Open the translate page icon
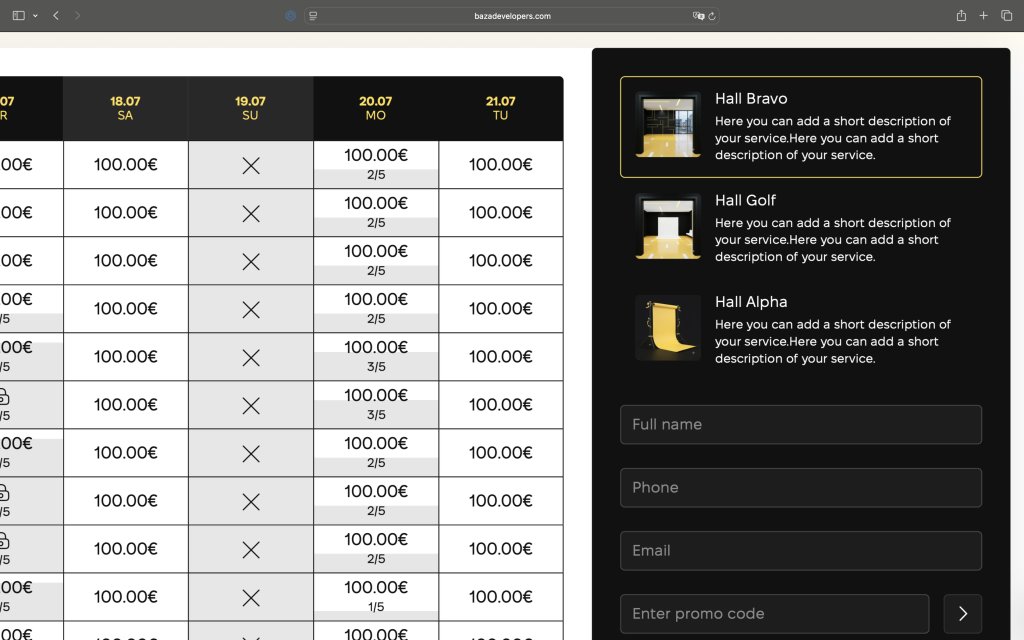The height and width of the screenshot is (640, 1024). [698, 16]
